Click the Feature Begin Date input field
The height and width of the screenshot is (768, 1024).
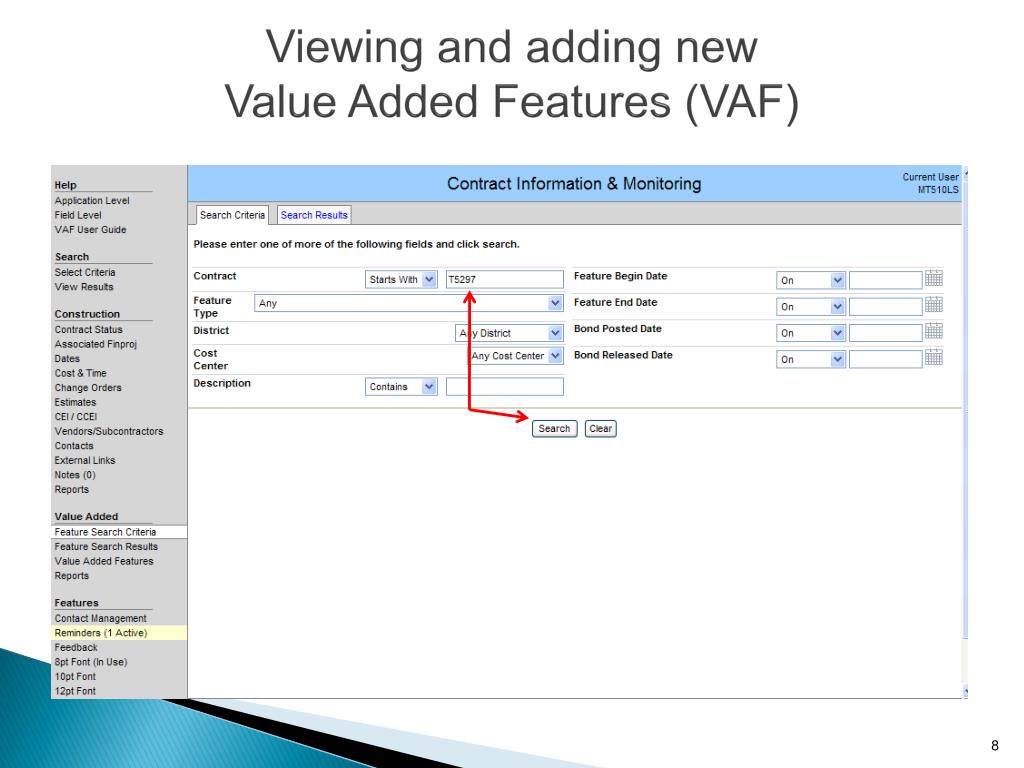coord(886,280)
